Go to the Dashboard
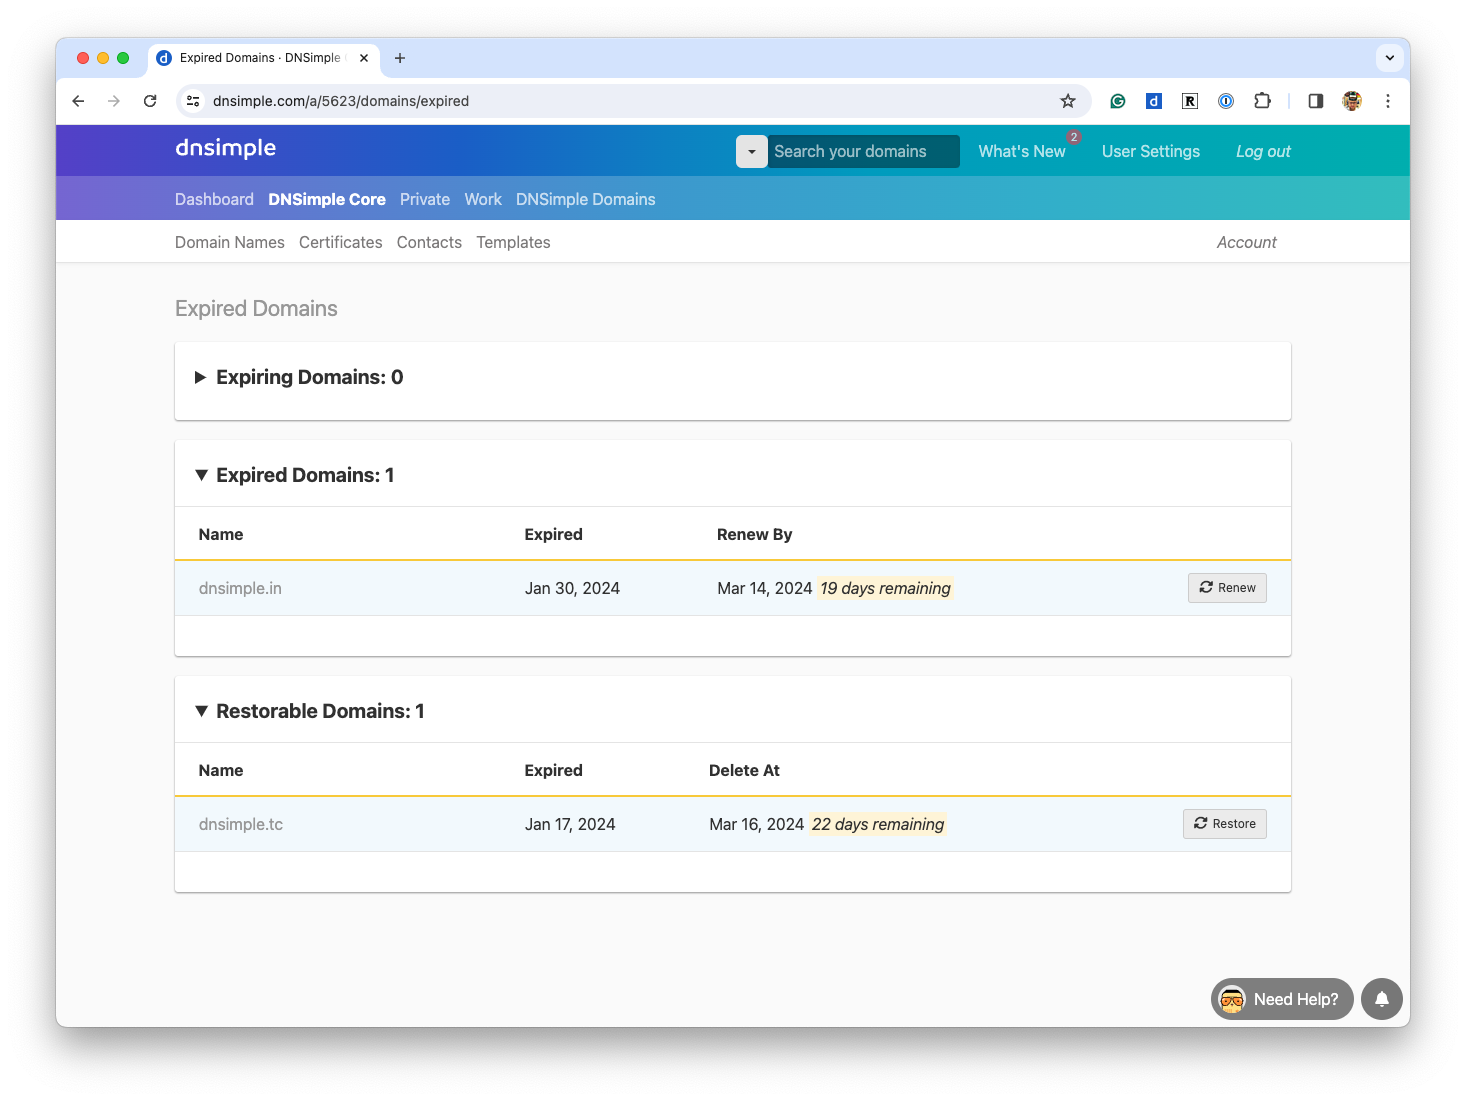This screenshot has height=1101, width=1466. tap(214, 200)
